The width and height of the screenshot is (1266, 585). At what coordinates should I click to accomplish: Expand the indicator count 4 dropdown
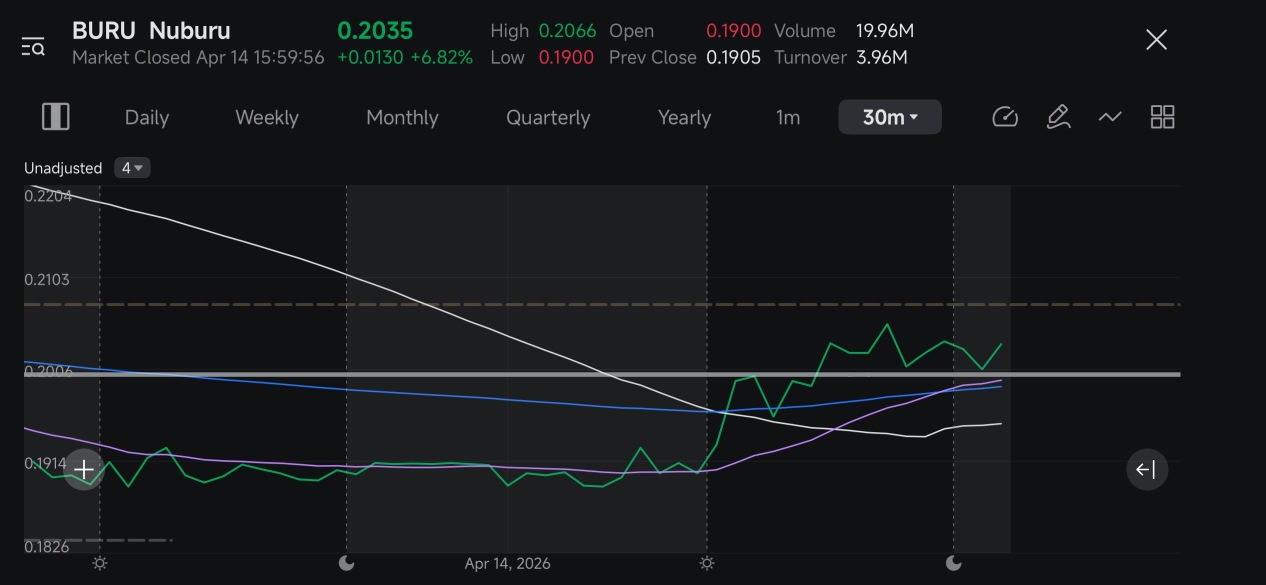click(x=132, y=168)
